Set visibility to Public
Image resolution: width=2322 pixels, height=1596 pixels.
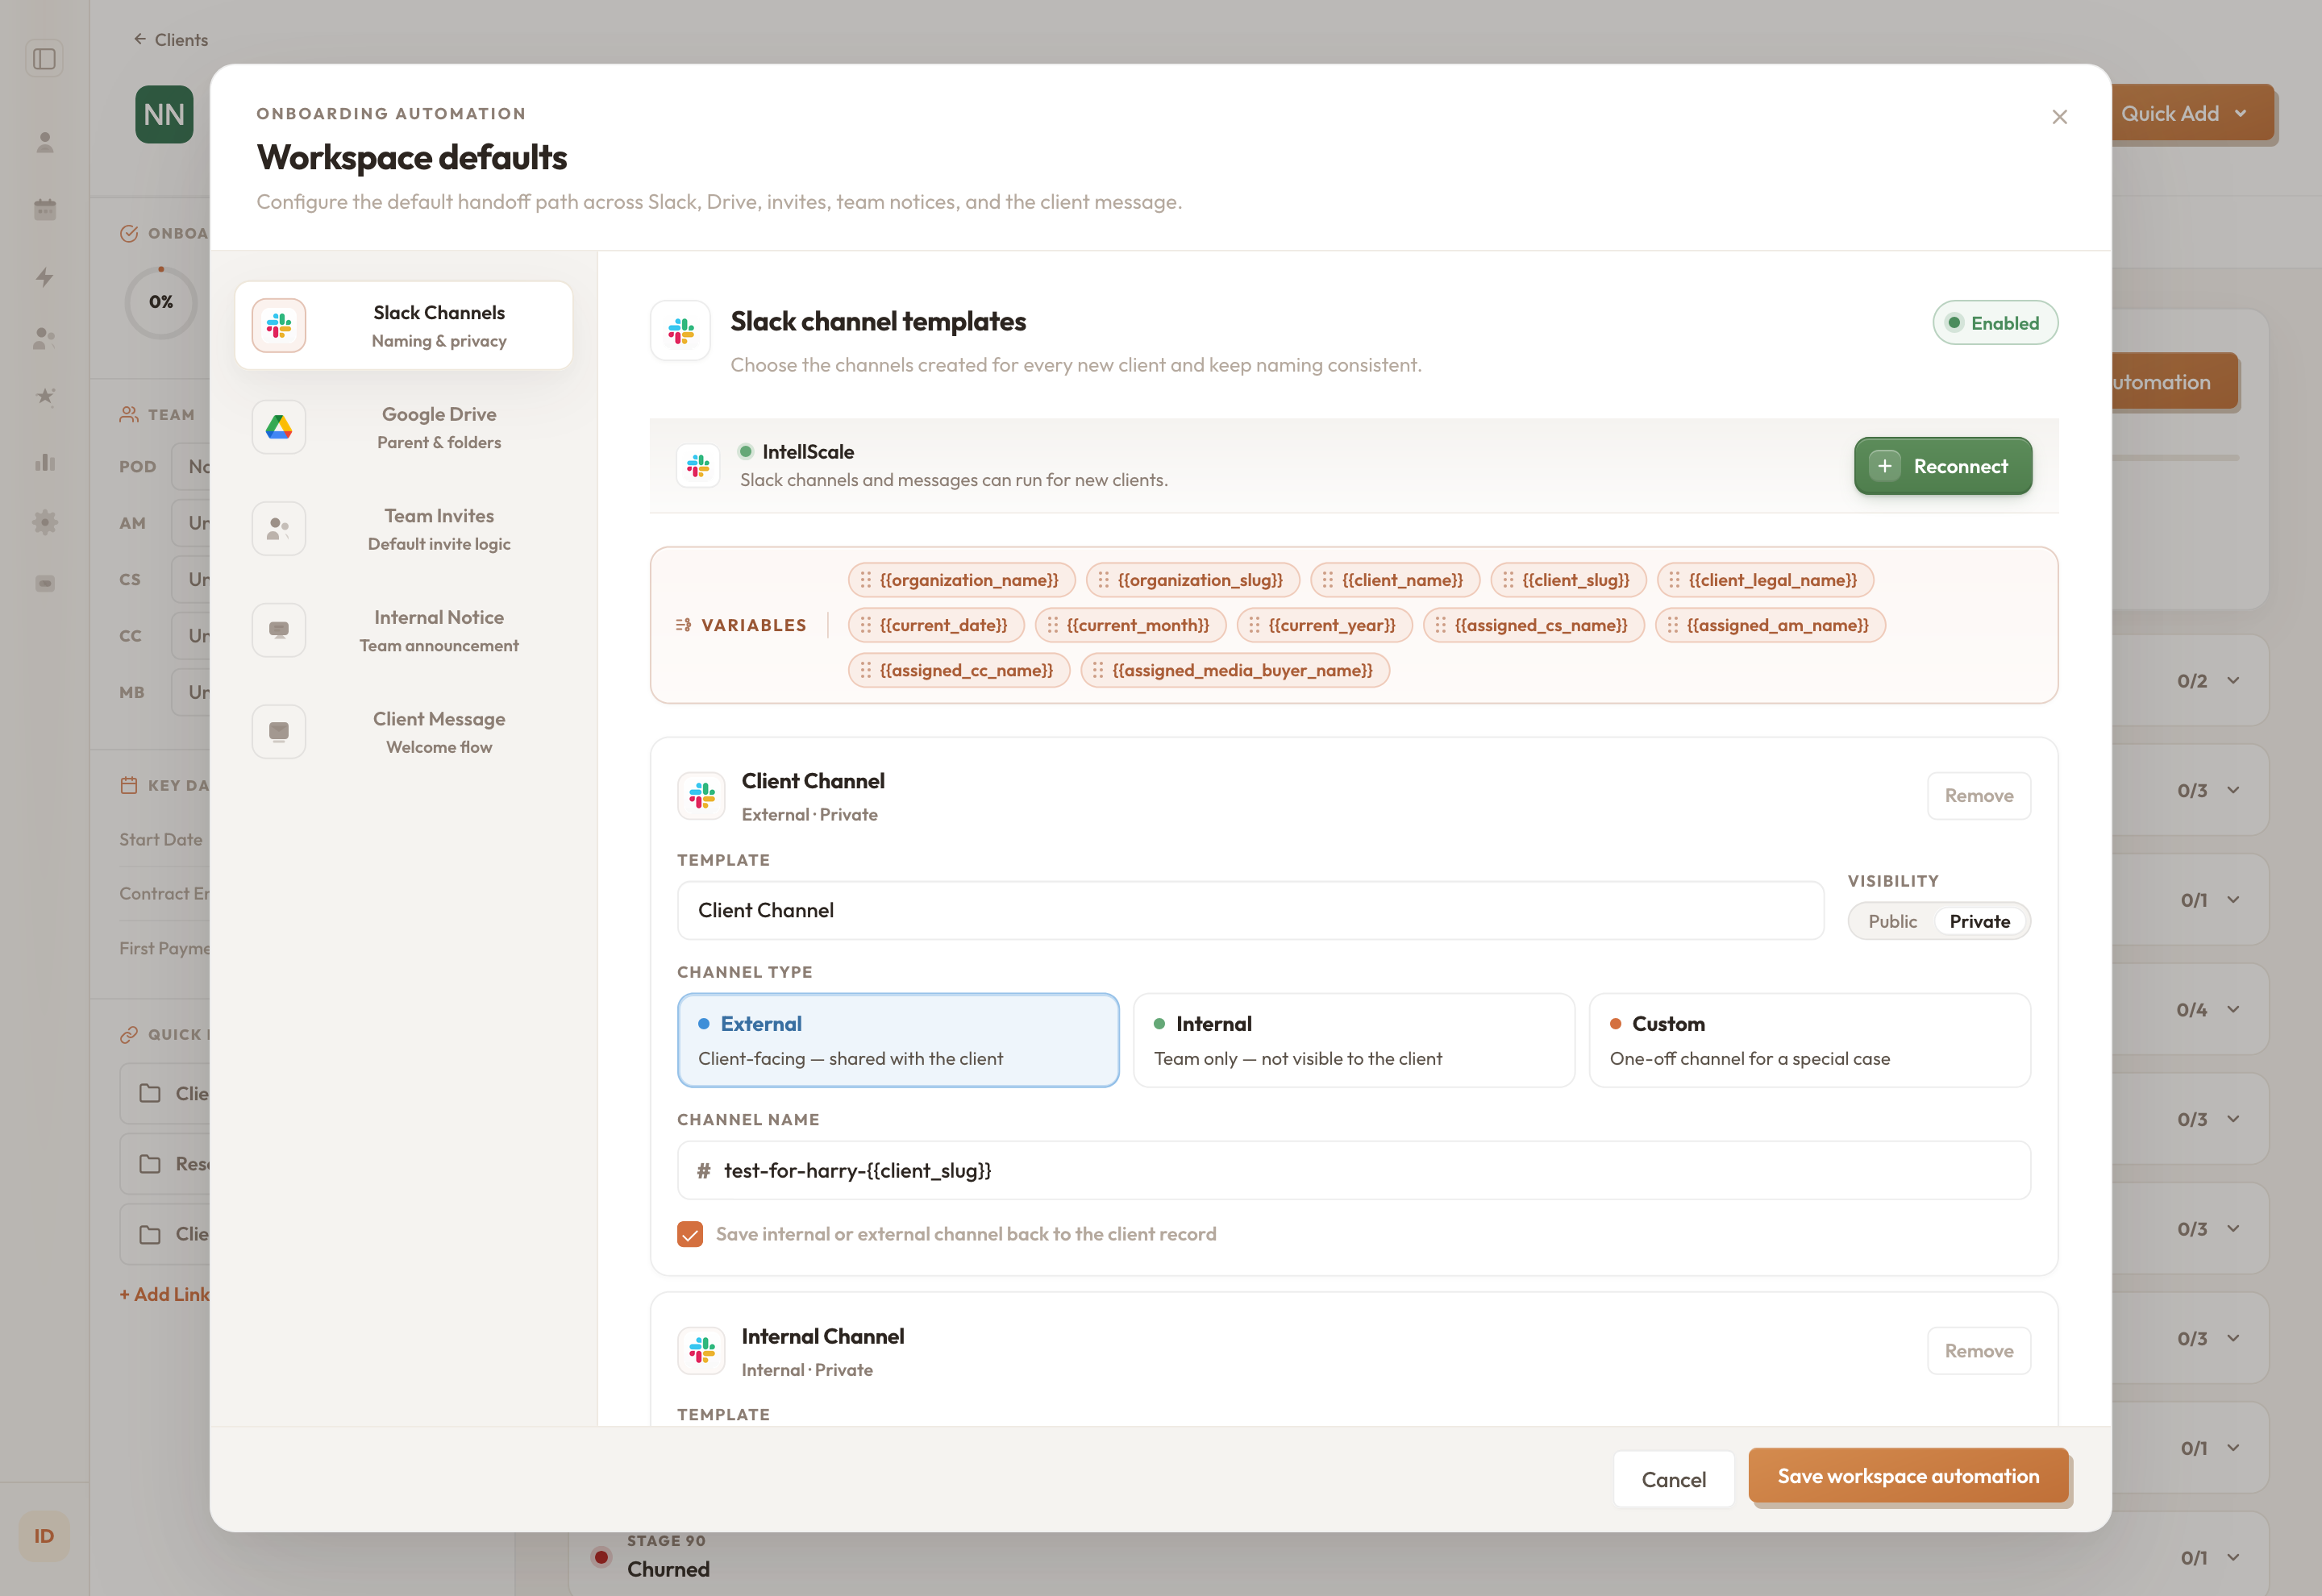1892,921
